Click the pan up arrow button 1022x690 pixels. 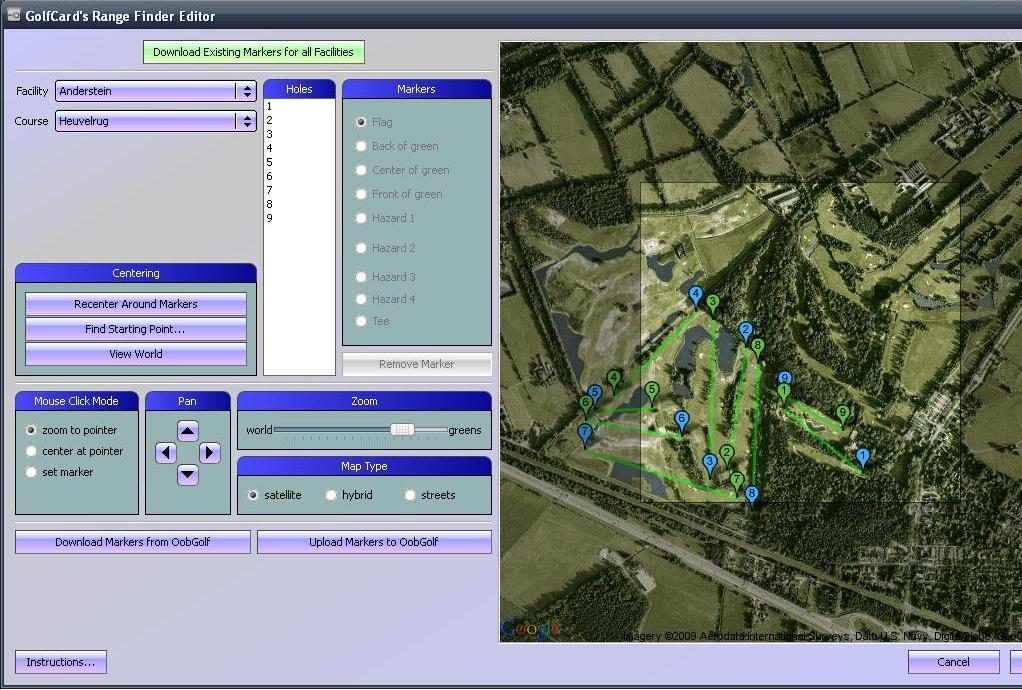coord(188,431)
